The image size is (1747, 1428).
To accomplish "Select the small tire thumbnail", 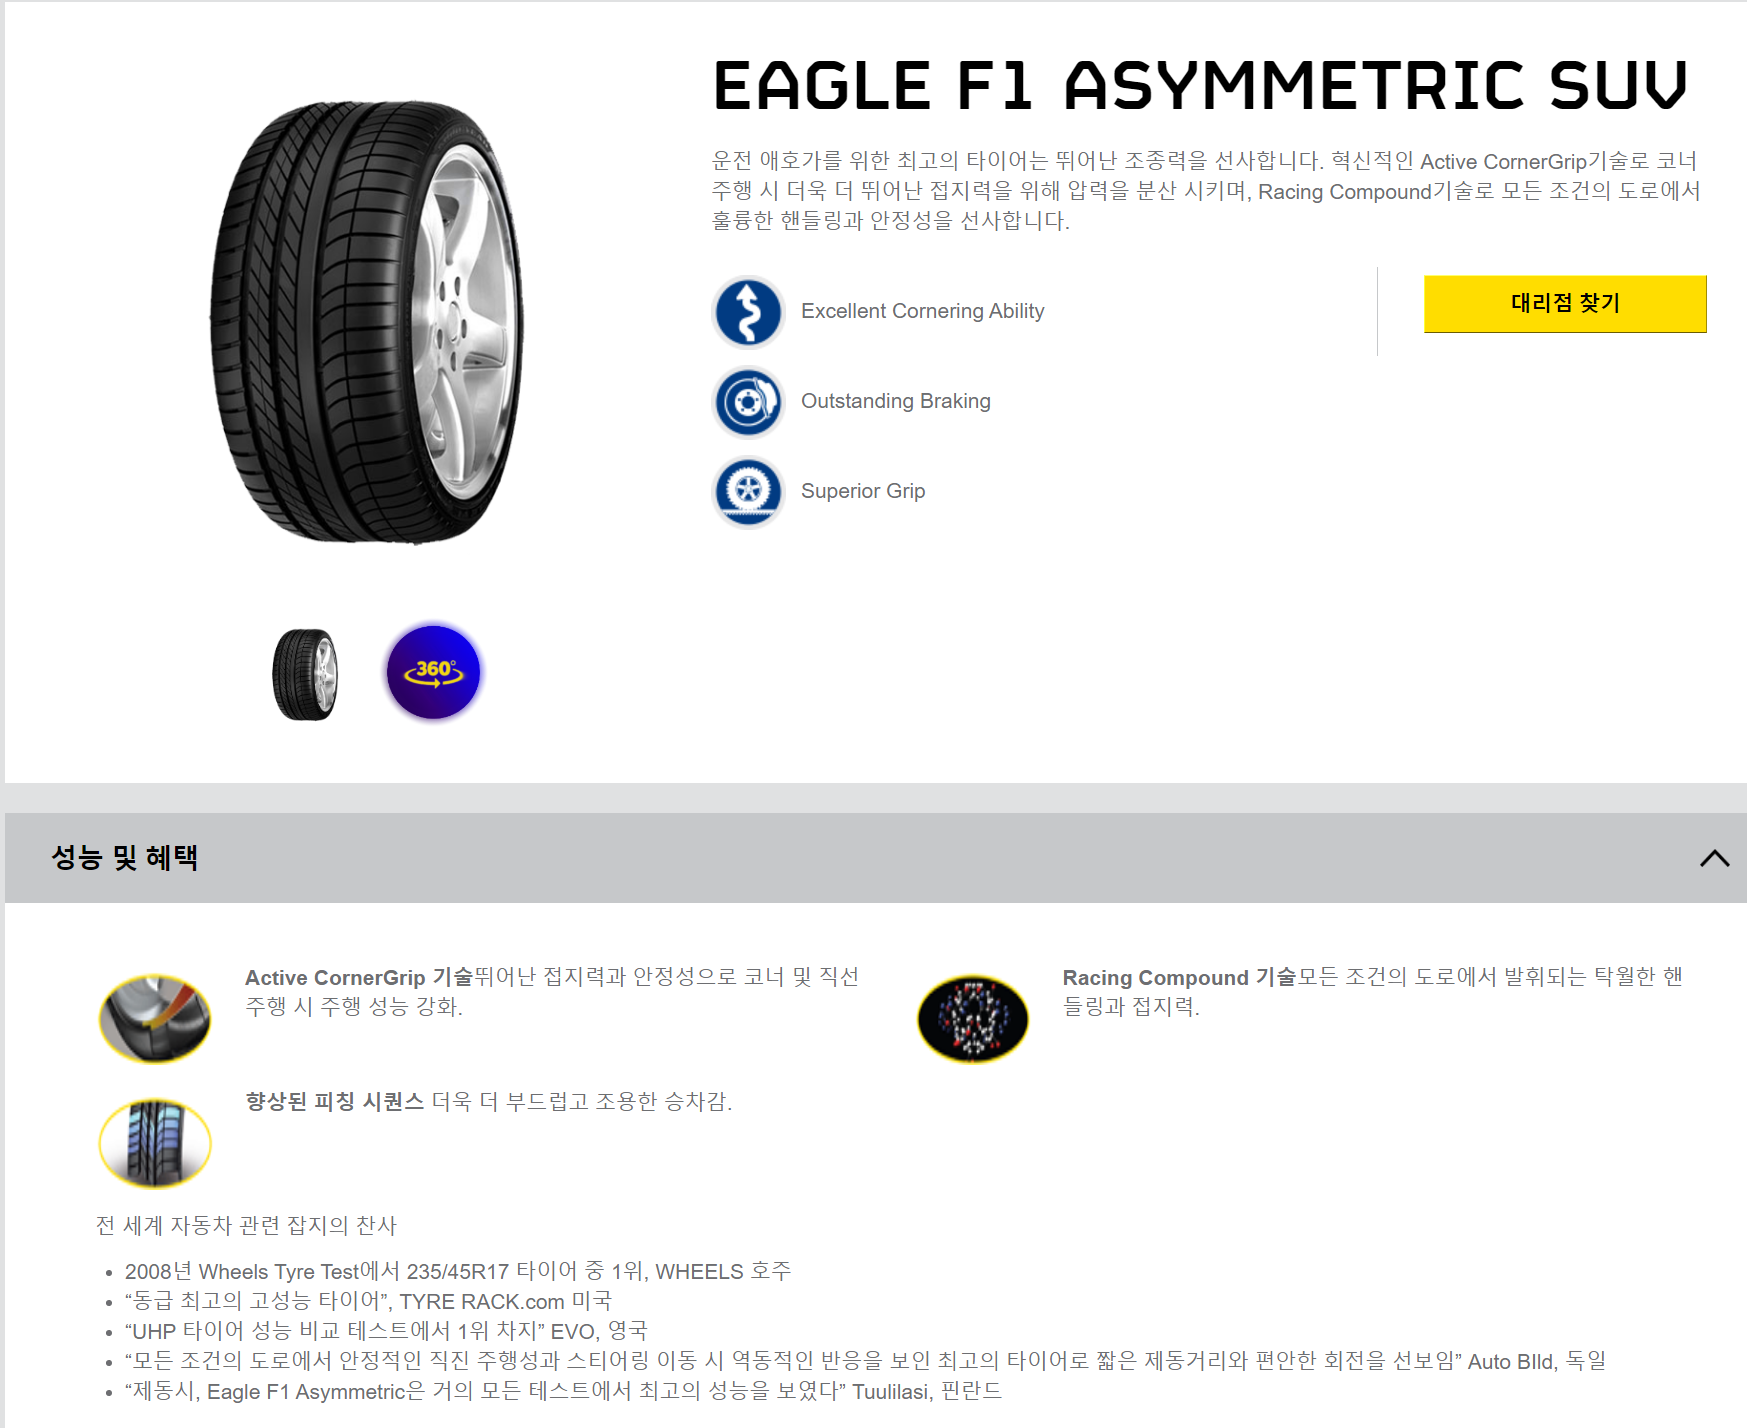I will pos(305,674).
